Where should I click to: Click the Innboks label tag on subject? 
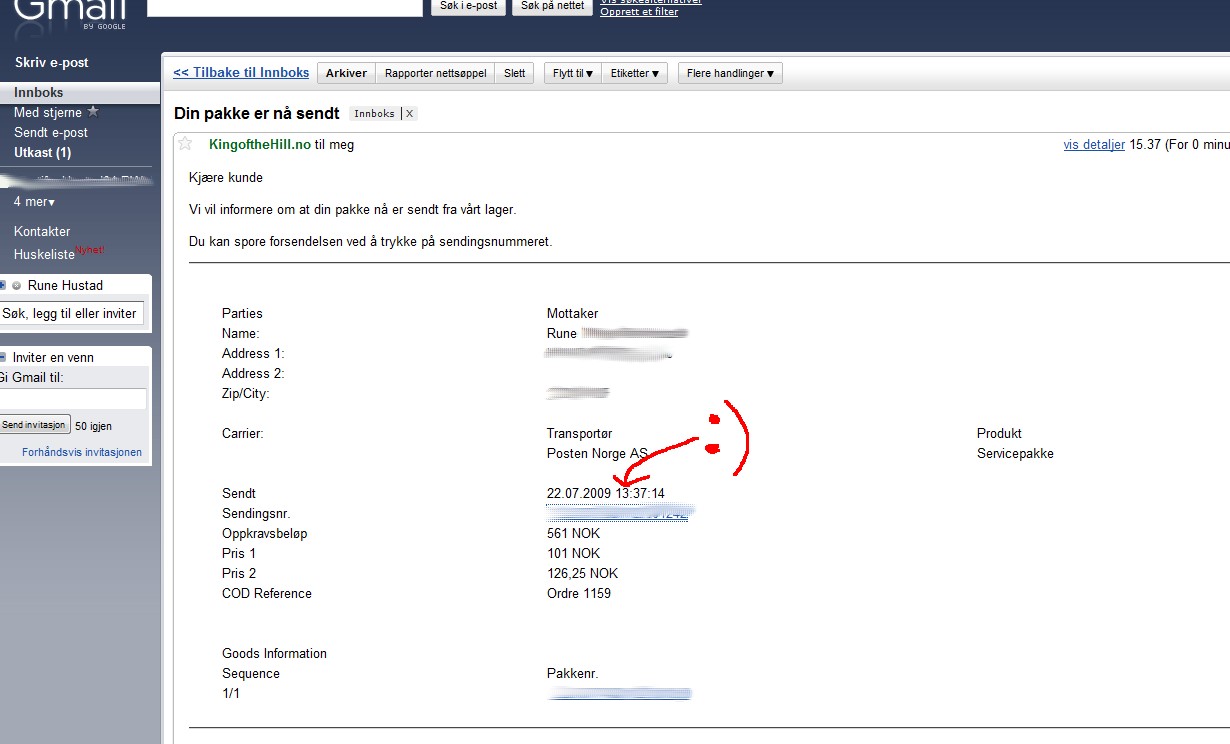pos(374,114)
